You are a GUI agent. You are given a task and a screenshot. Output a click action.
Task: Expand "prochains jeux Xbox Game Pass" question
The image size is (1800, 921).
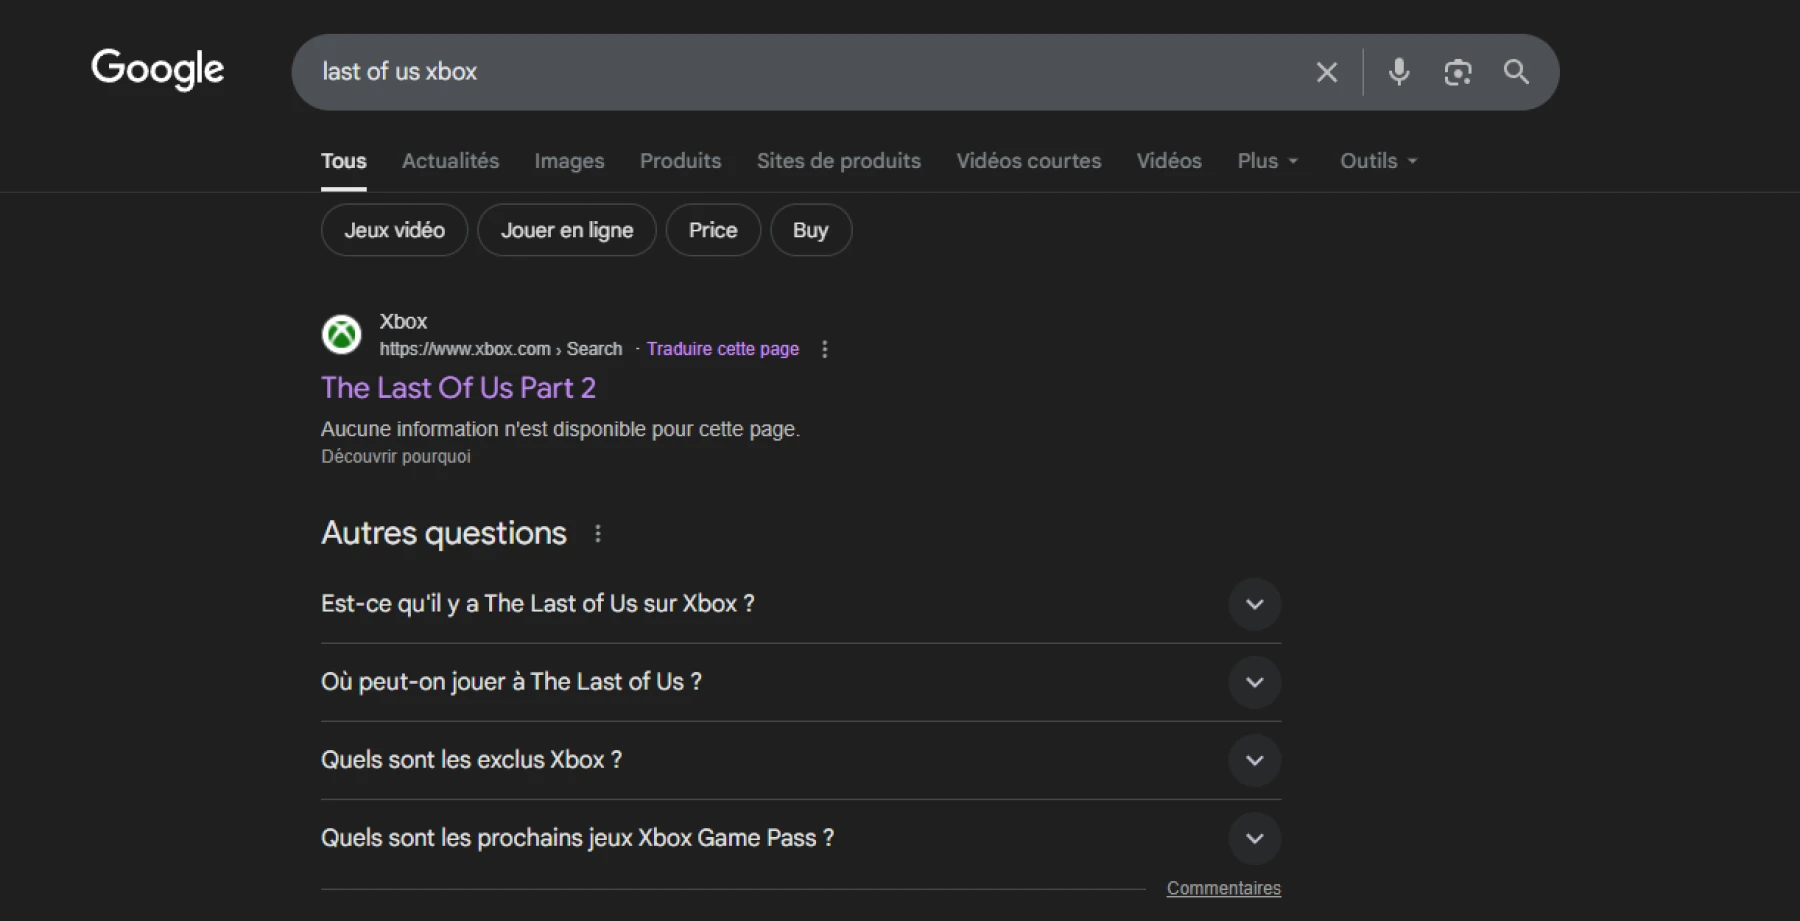(1254, 838)
